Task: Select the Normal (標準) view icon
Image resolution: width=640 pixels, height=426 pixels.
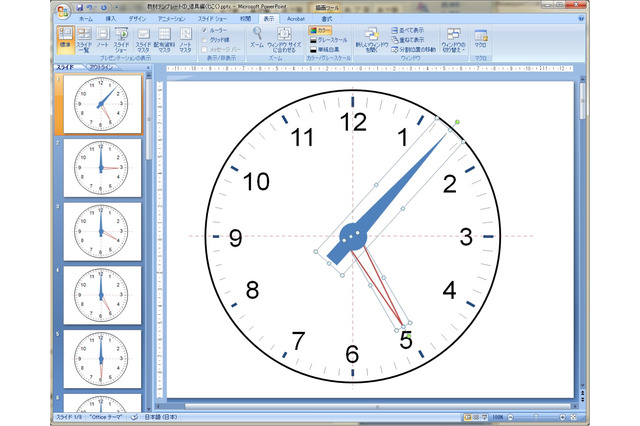Action: pyautogui.click(x=65, y=39)
